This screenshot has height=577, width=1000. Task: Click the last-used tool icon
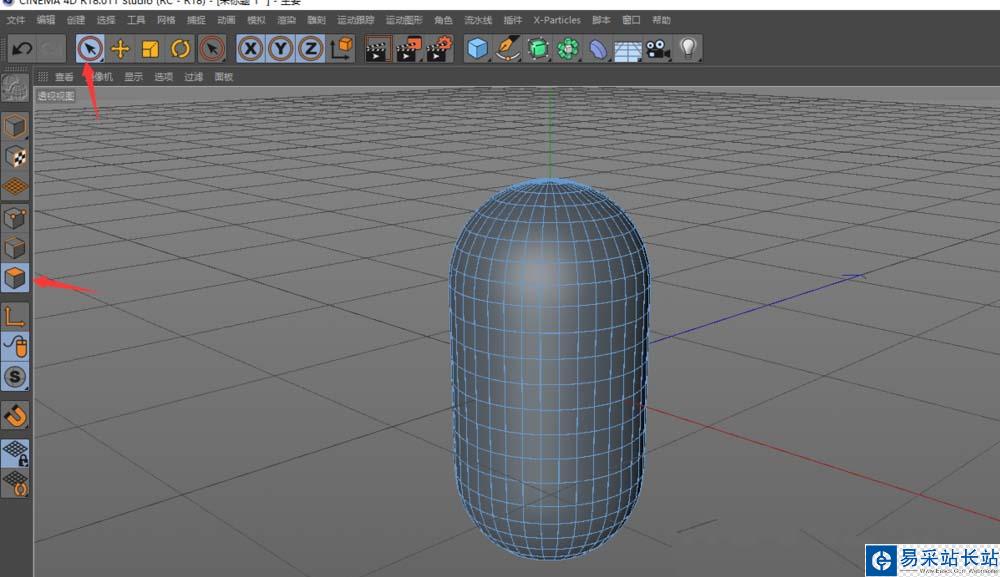point(212,48)
